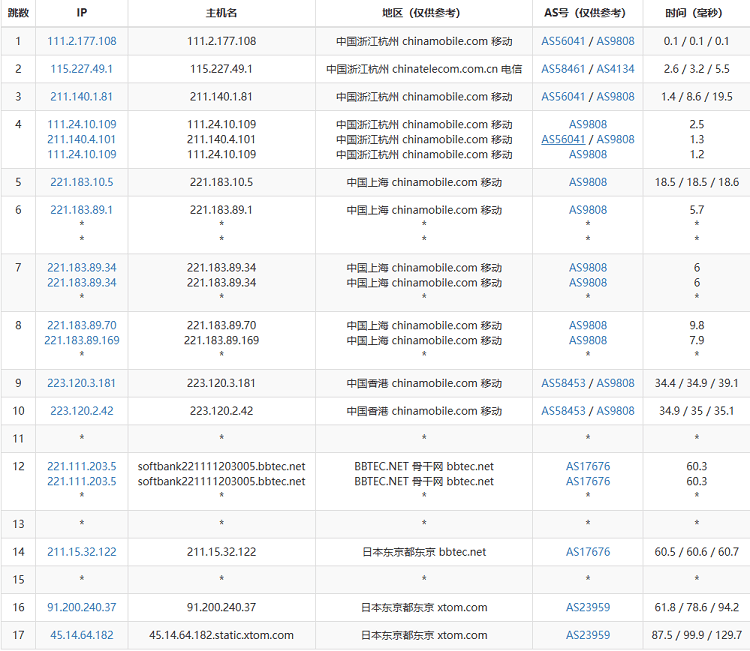Select region text 中国浙江杭州 chinatelecom.com.cn 电信
The image size is (750, 651).
[424, 69]
